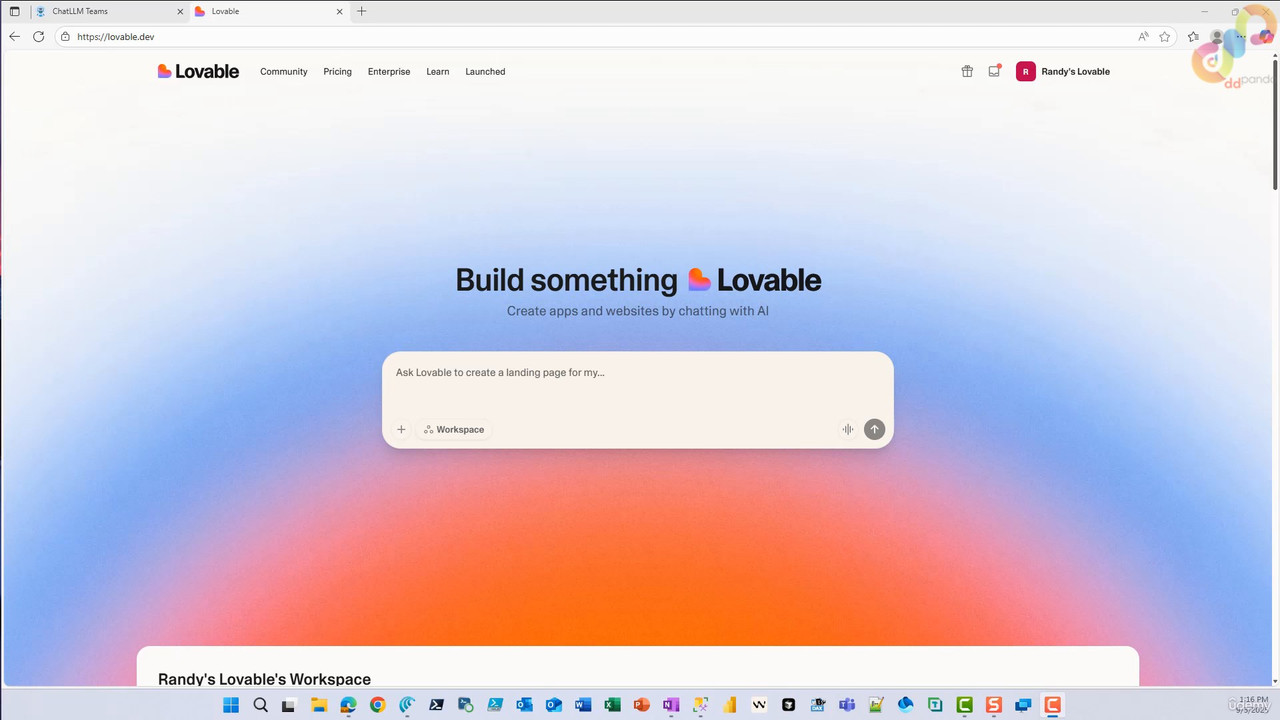The image size is (1280, 720).
Task: Open Microsoft Teams from the taskbar
Action: click(x=847, y=705)
